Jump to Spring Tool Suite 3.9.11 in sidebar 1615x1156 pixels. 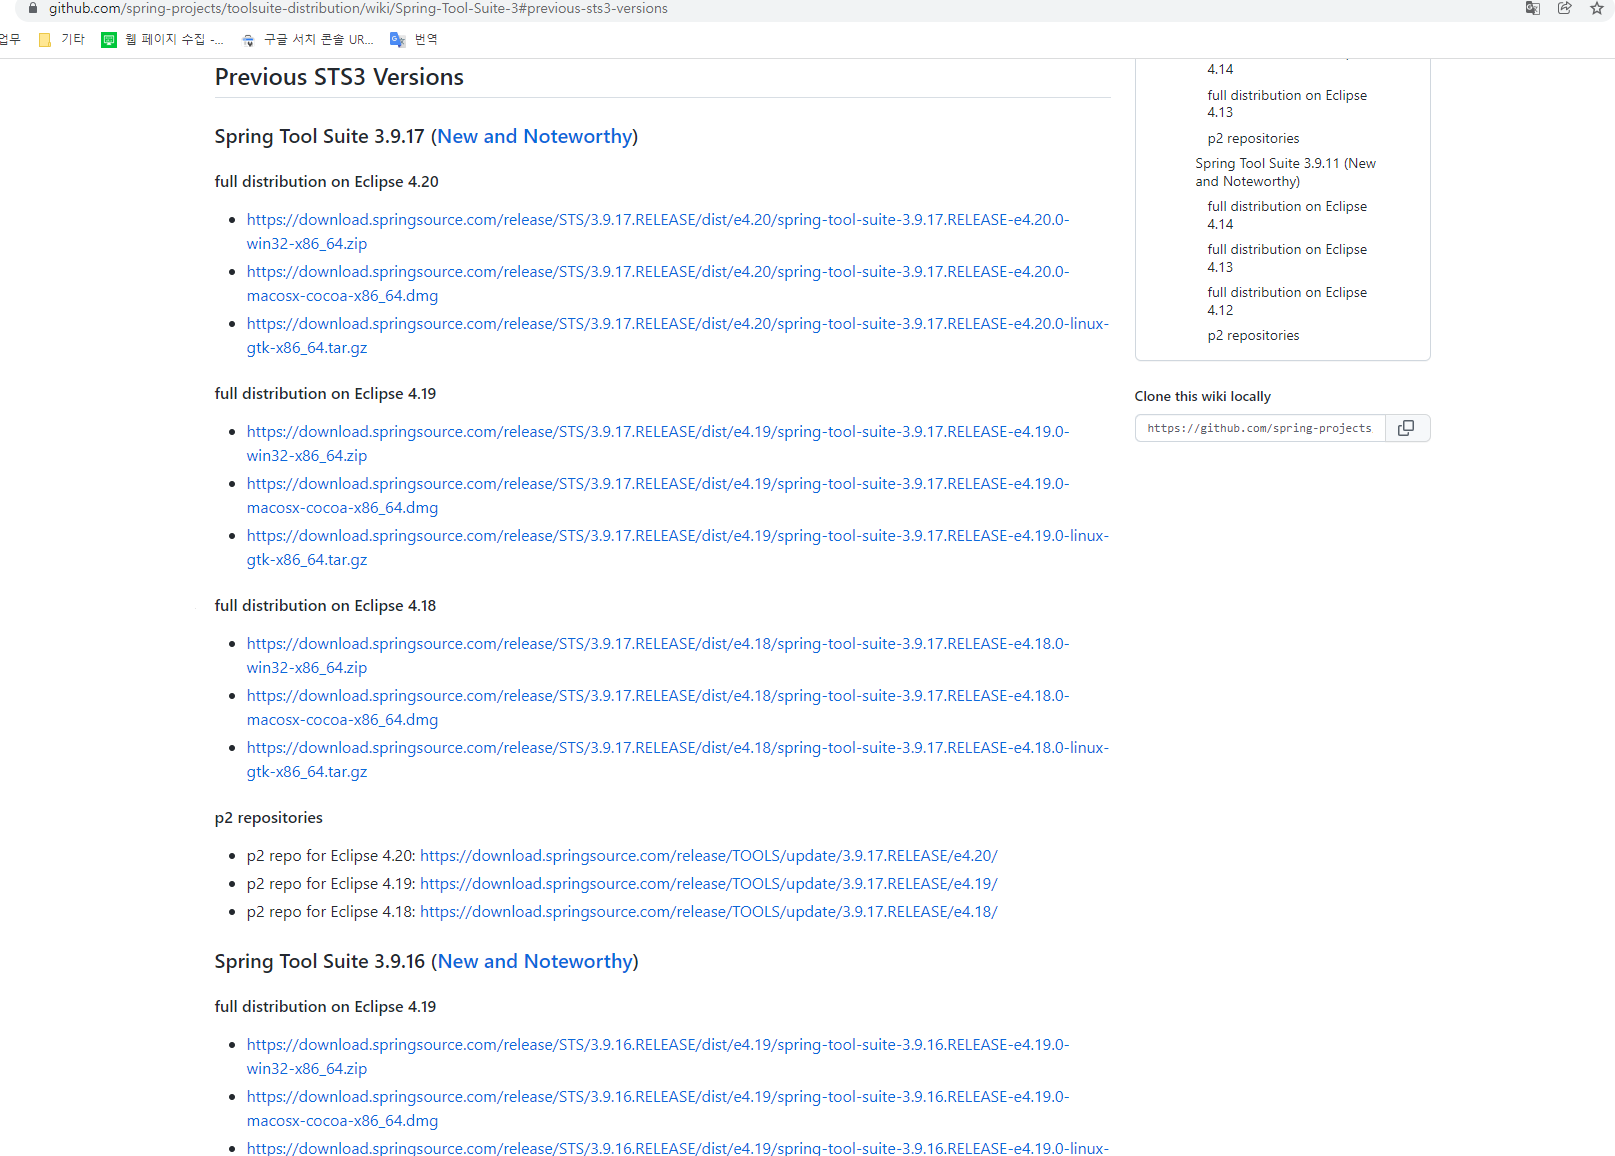click(x=1285, y=172)
